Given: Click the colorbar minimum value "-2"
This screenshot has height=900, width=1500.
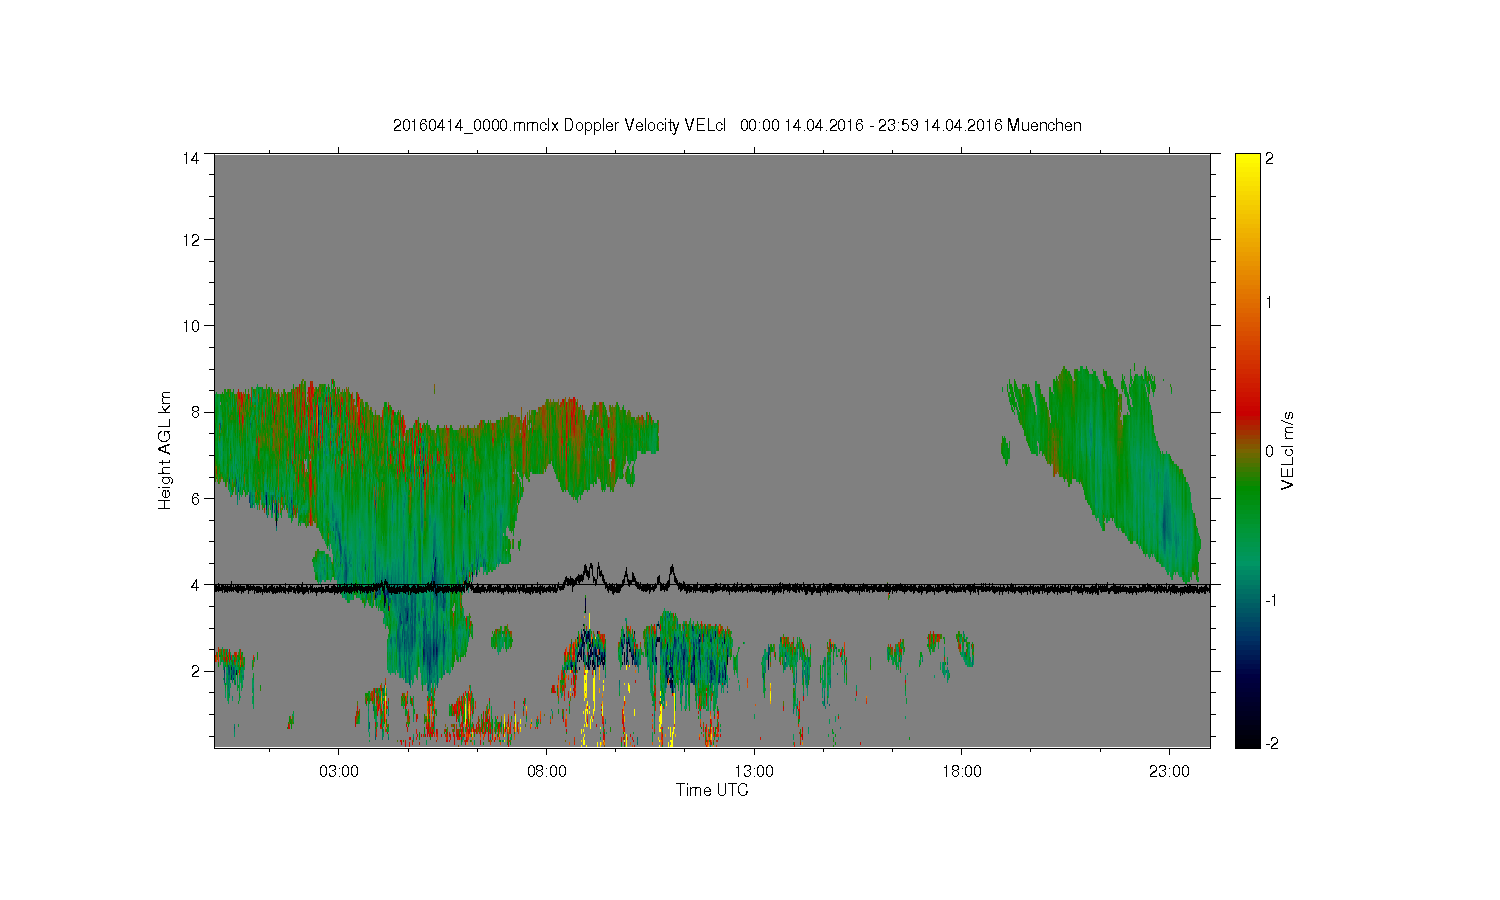Looking at the screenshot, I should (1270, 743).
